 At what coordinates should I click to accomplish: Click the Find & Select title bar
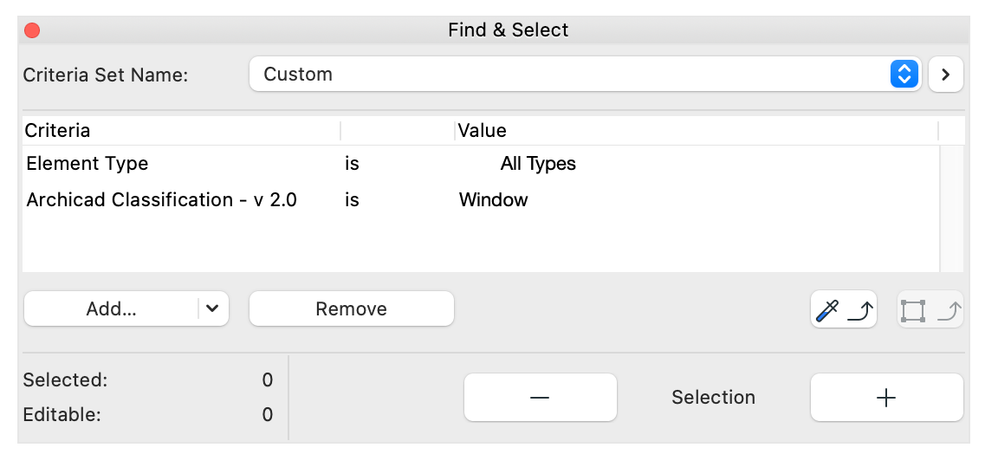[x=508, y=30]
